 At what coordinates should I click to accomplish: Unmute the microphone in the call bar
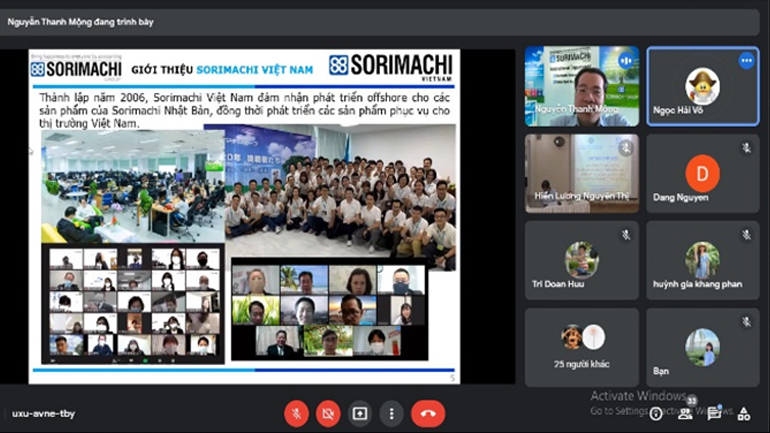(x=296, y=413)
